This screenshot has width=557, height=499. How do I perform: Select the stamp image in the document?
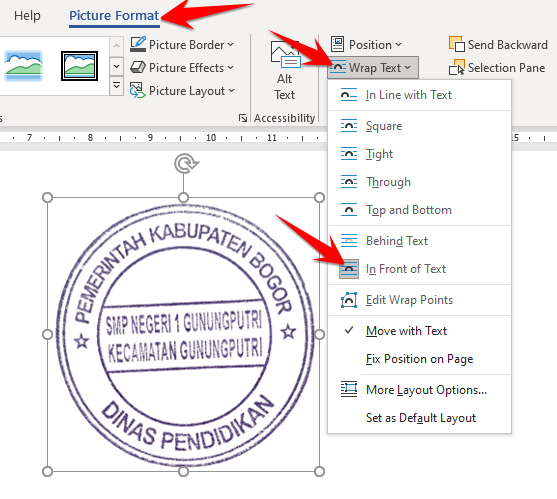[185, 336]
